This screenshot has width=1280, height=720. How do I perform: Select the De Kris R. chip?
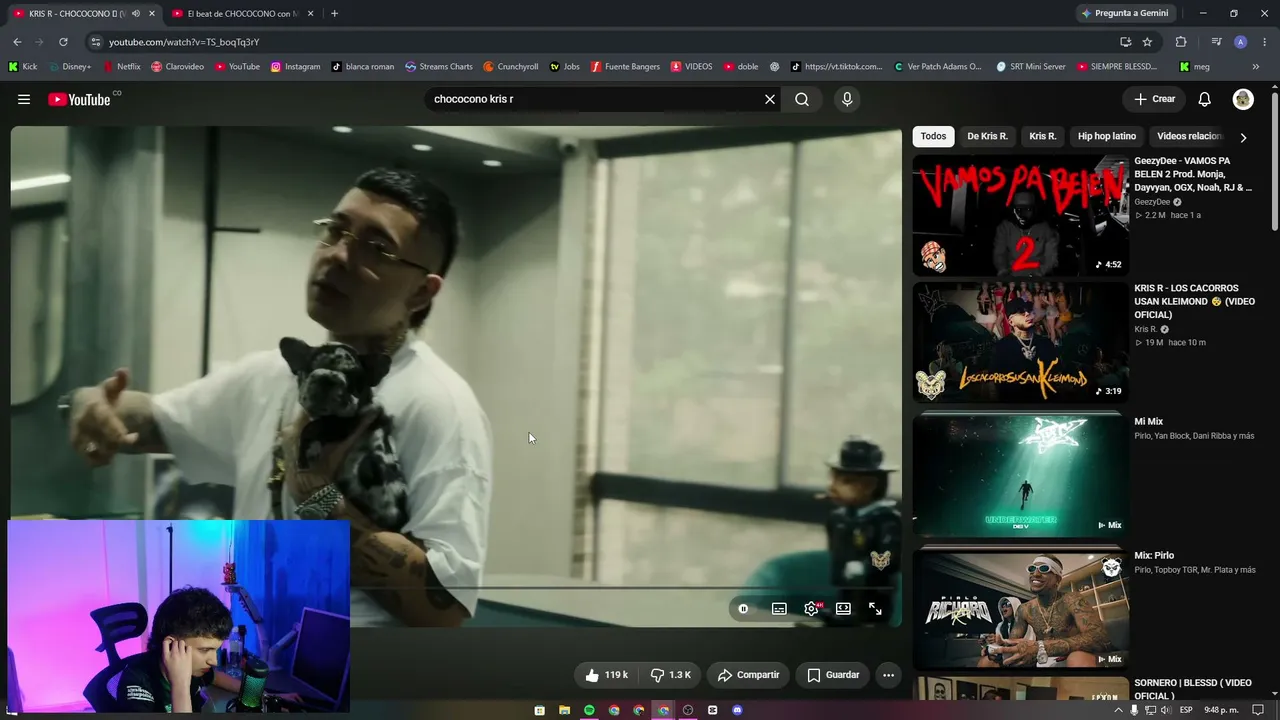(x=987, y=136)
